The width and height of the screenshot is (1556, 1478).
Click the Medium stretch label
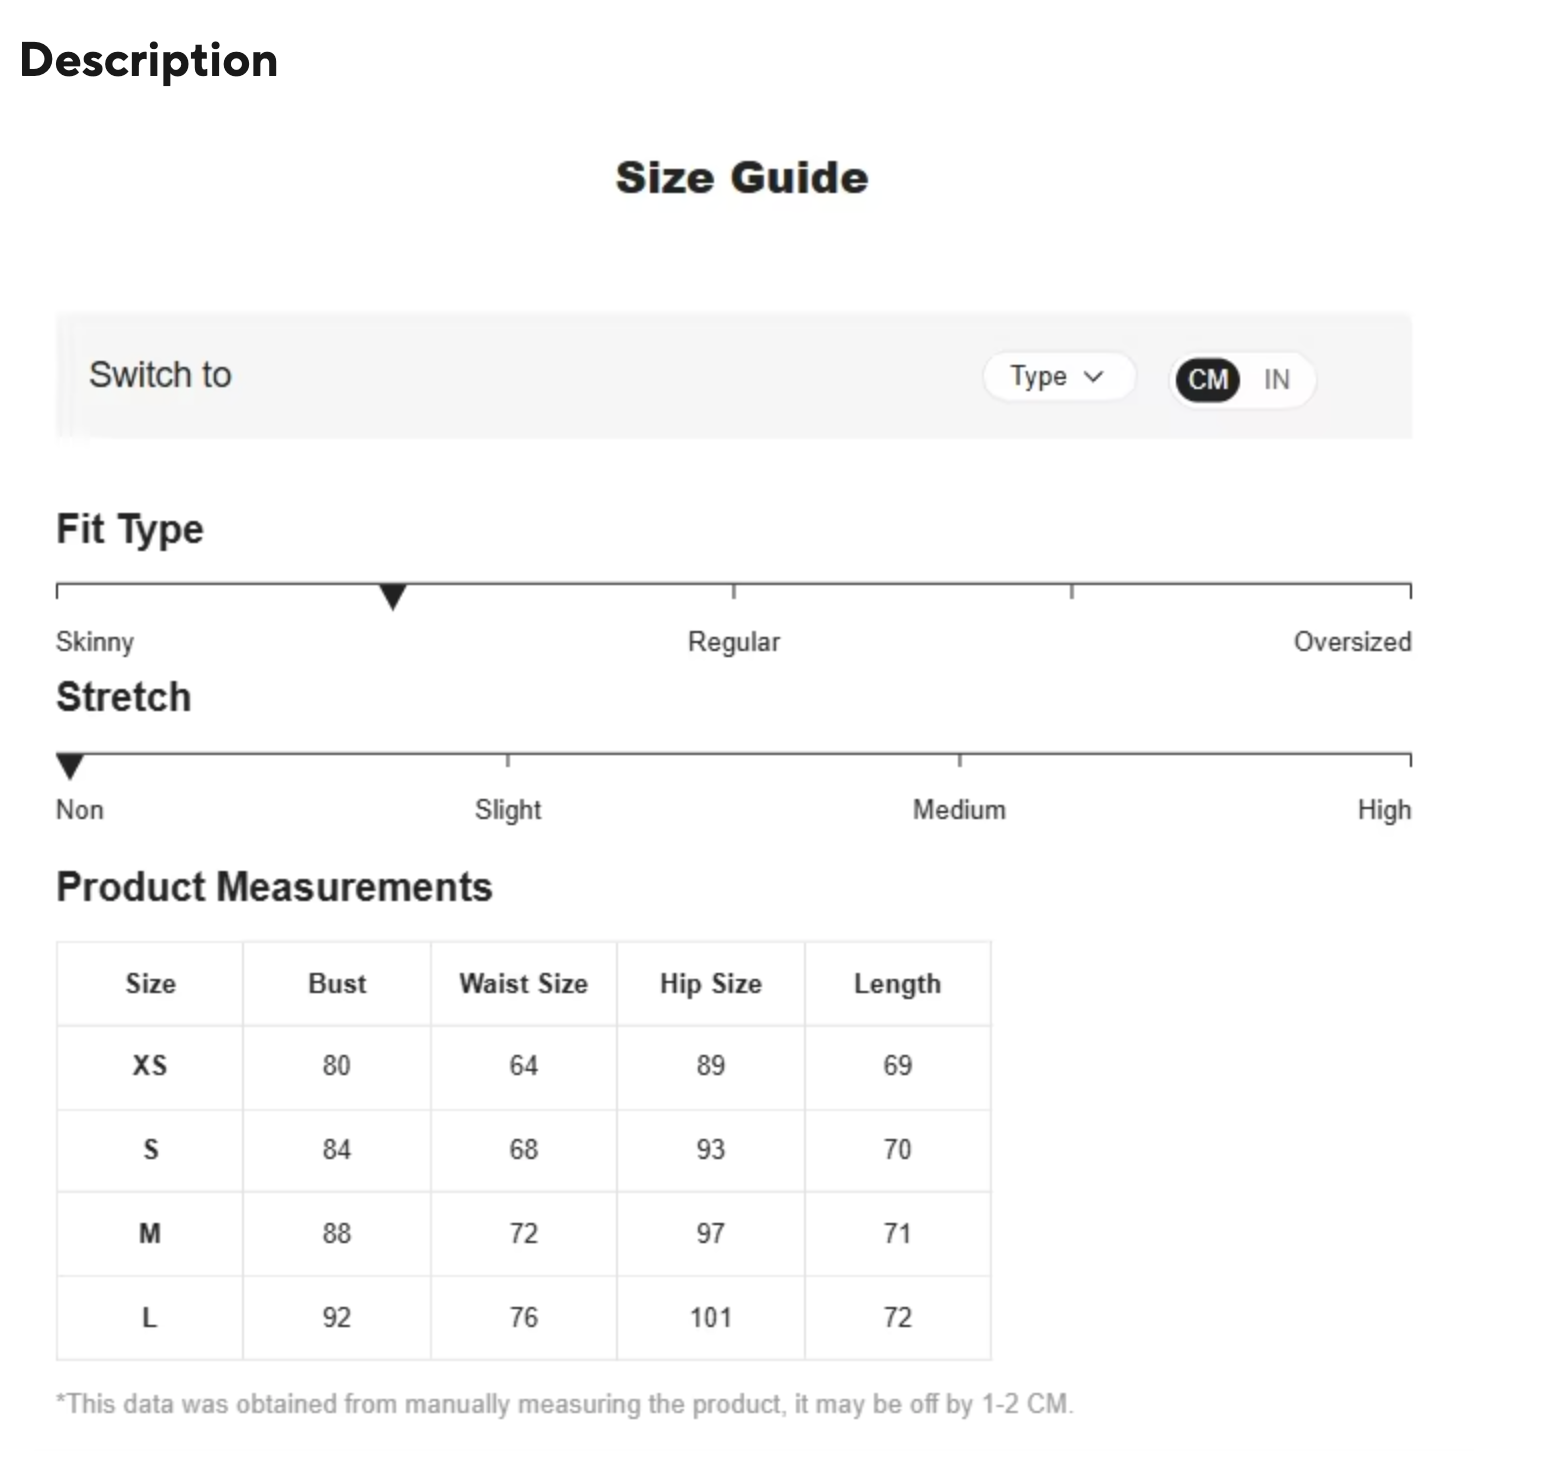[959, 810]
